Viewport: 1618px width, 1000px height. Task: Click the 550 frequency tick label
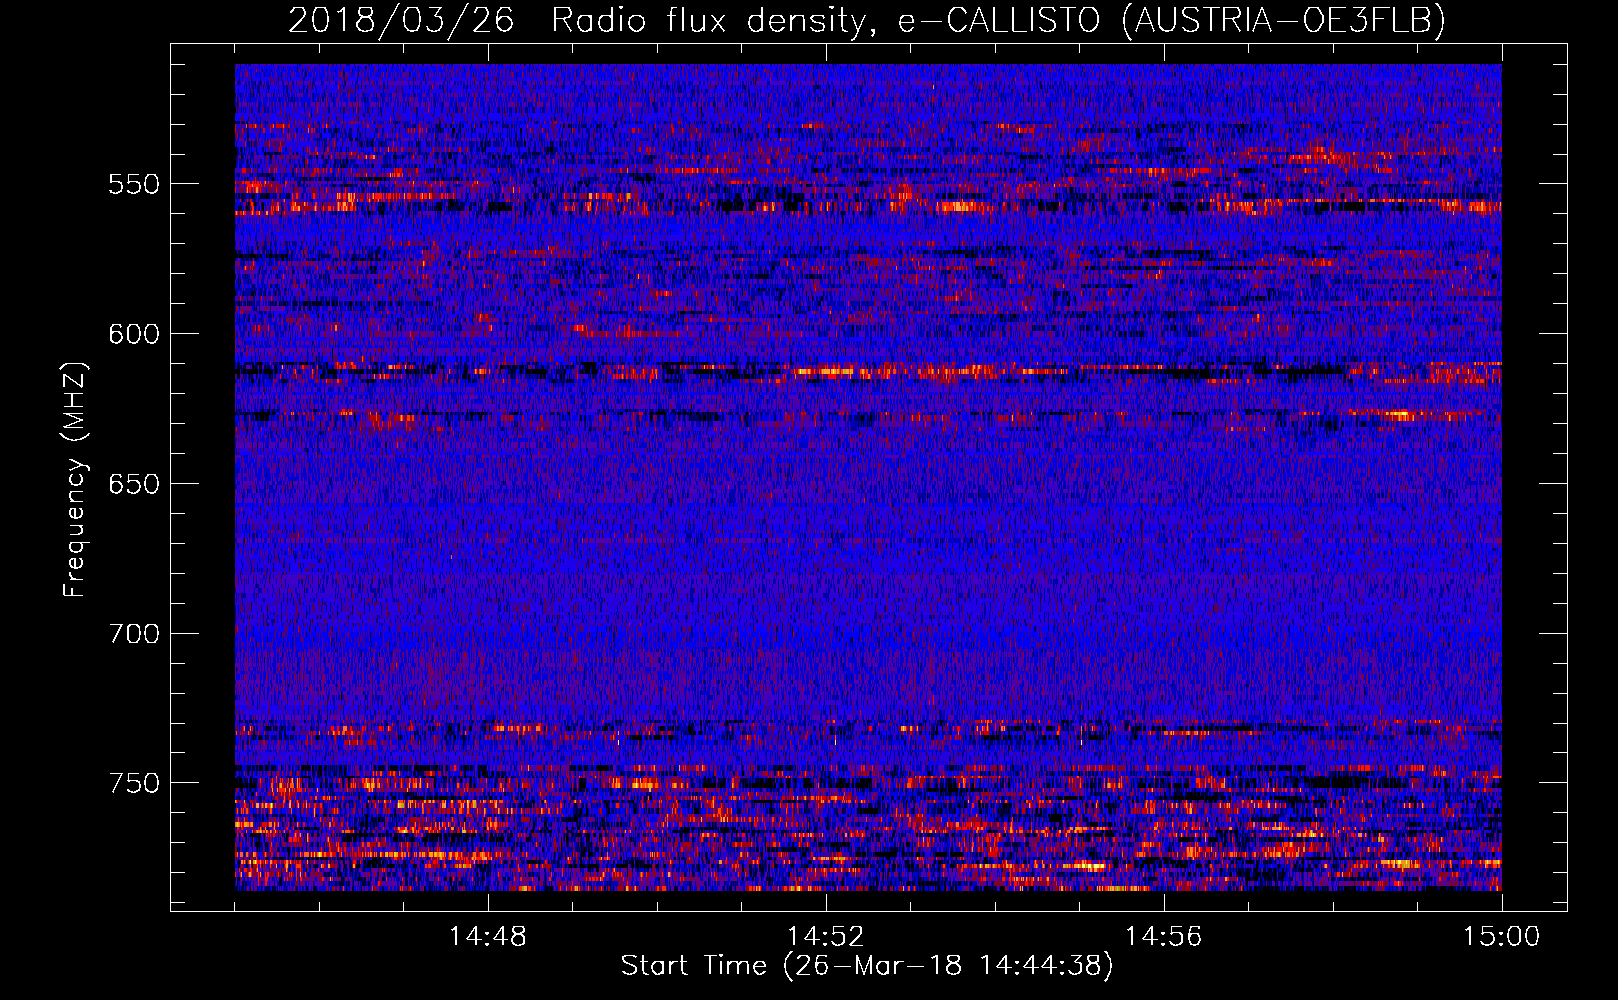click(x=134, y=184)
